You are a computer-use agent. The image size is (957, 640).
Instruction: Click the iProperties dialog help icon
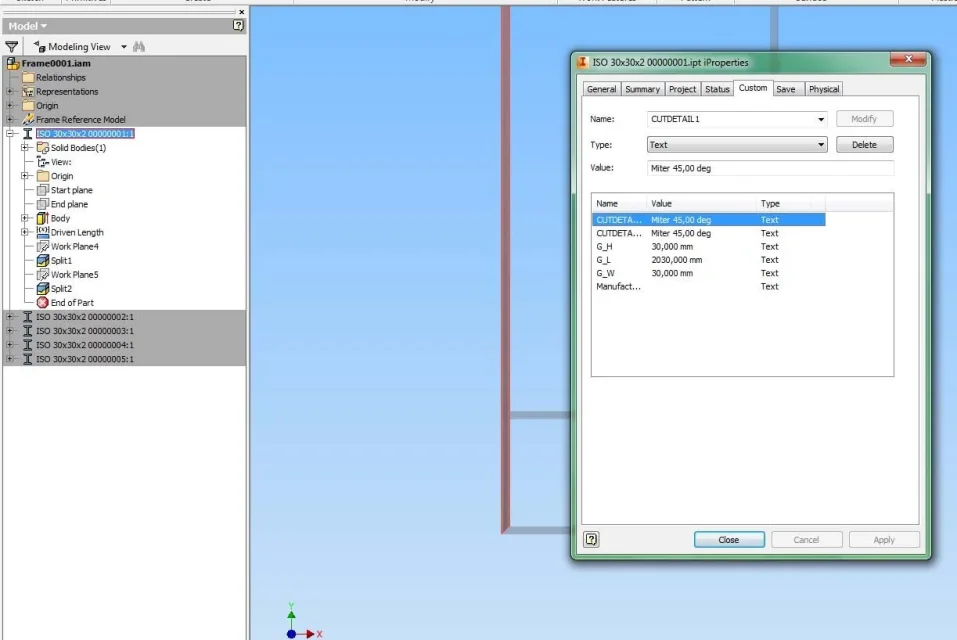pos(591,539)
